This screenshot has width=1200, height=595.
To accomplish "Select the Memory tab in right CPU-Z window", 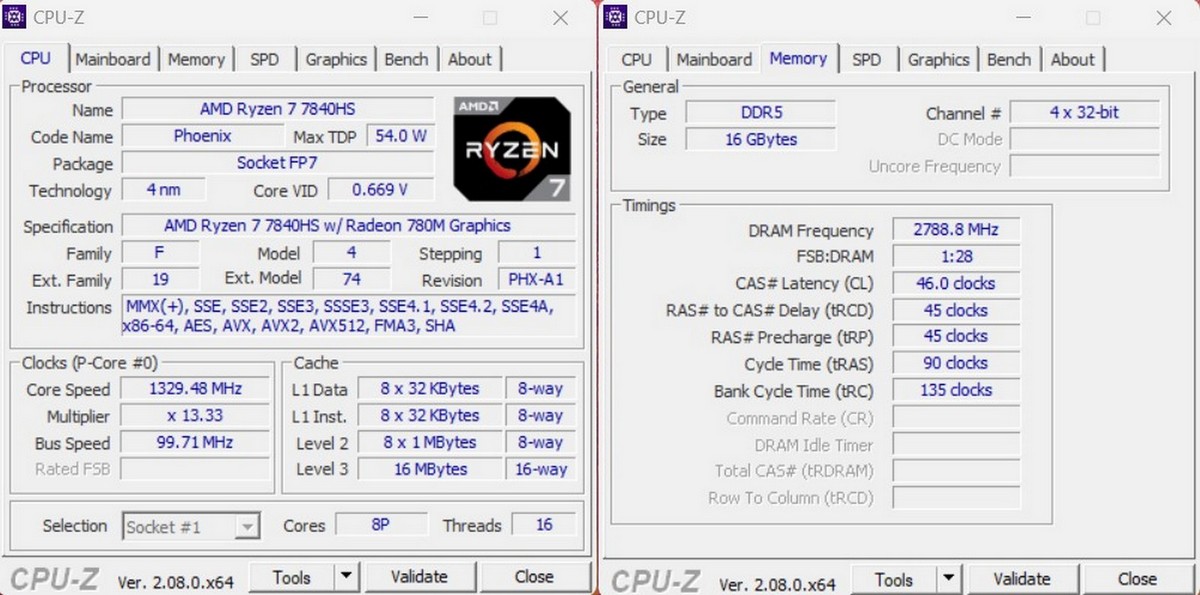I will [798, 58].
